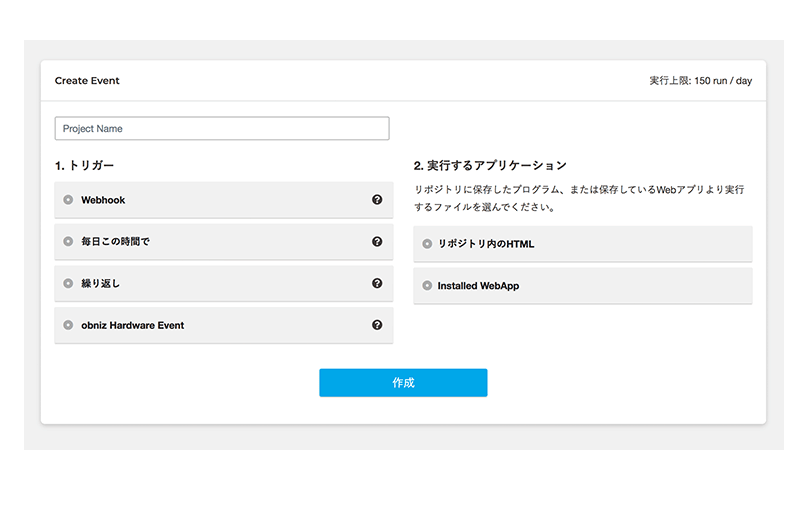The height and width of the screenshot is (510, 800).
Task: Expand the obniz Hardware Event label
Action: 132,325
